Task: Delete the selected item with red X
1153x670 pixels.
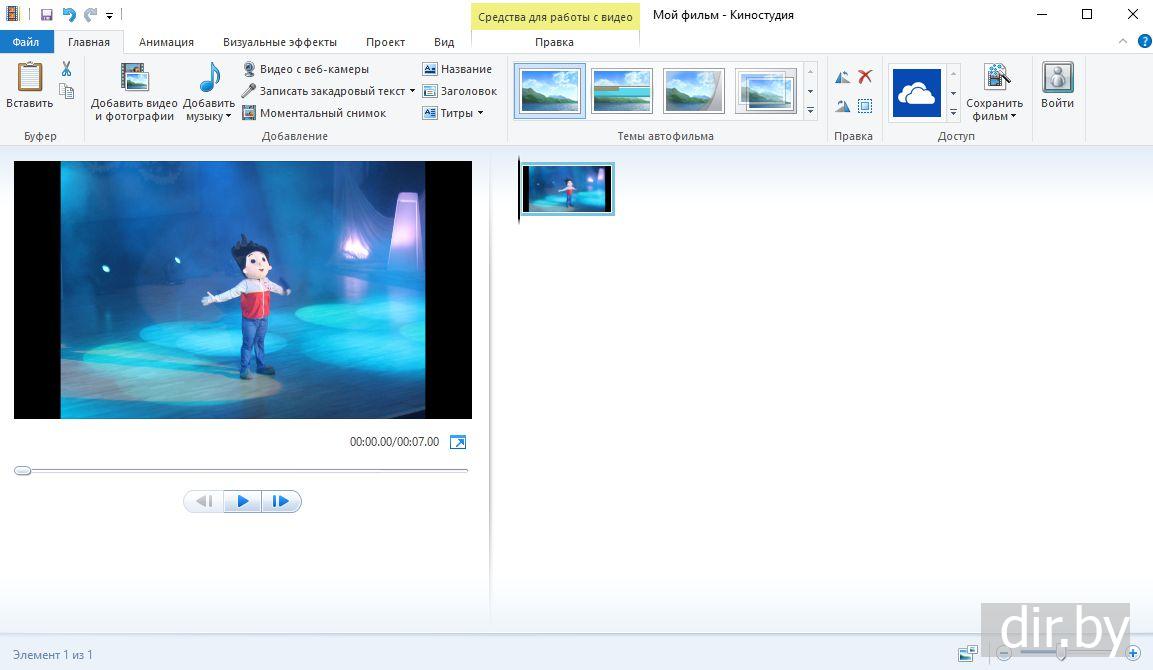Action: [866, 77]
